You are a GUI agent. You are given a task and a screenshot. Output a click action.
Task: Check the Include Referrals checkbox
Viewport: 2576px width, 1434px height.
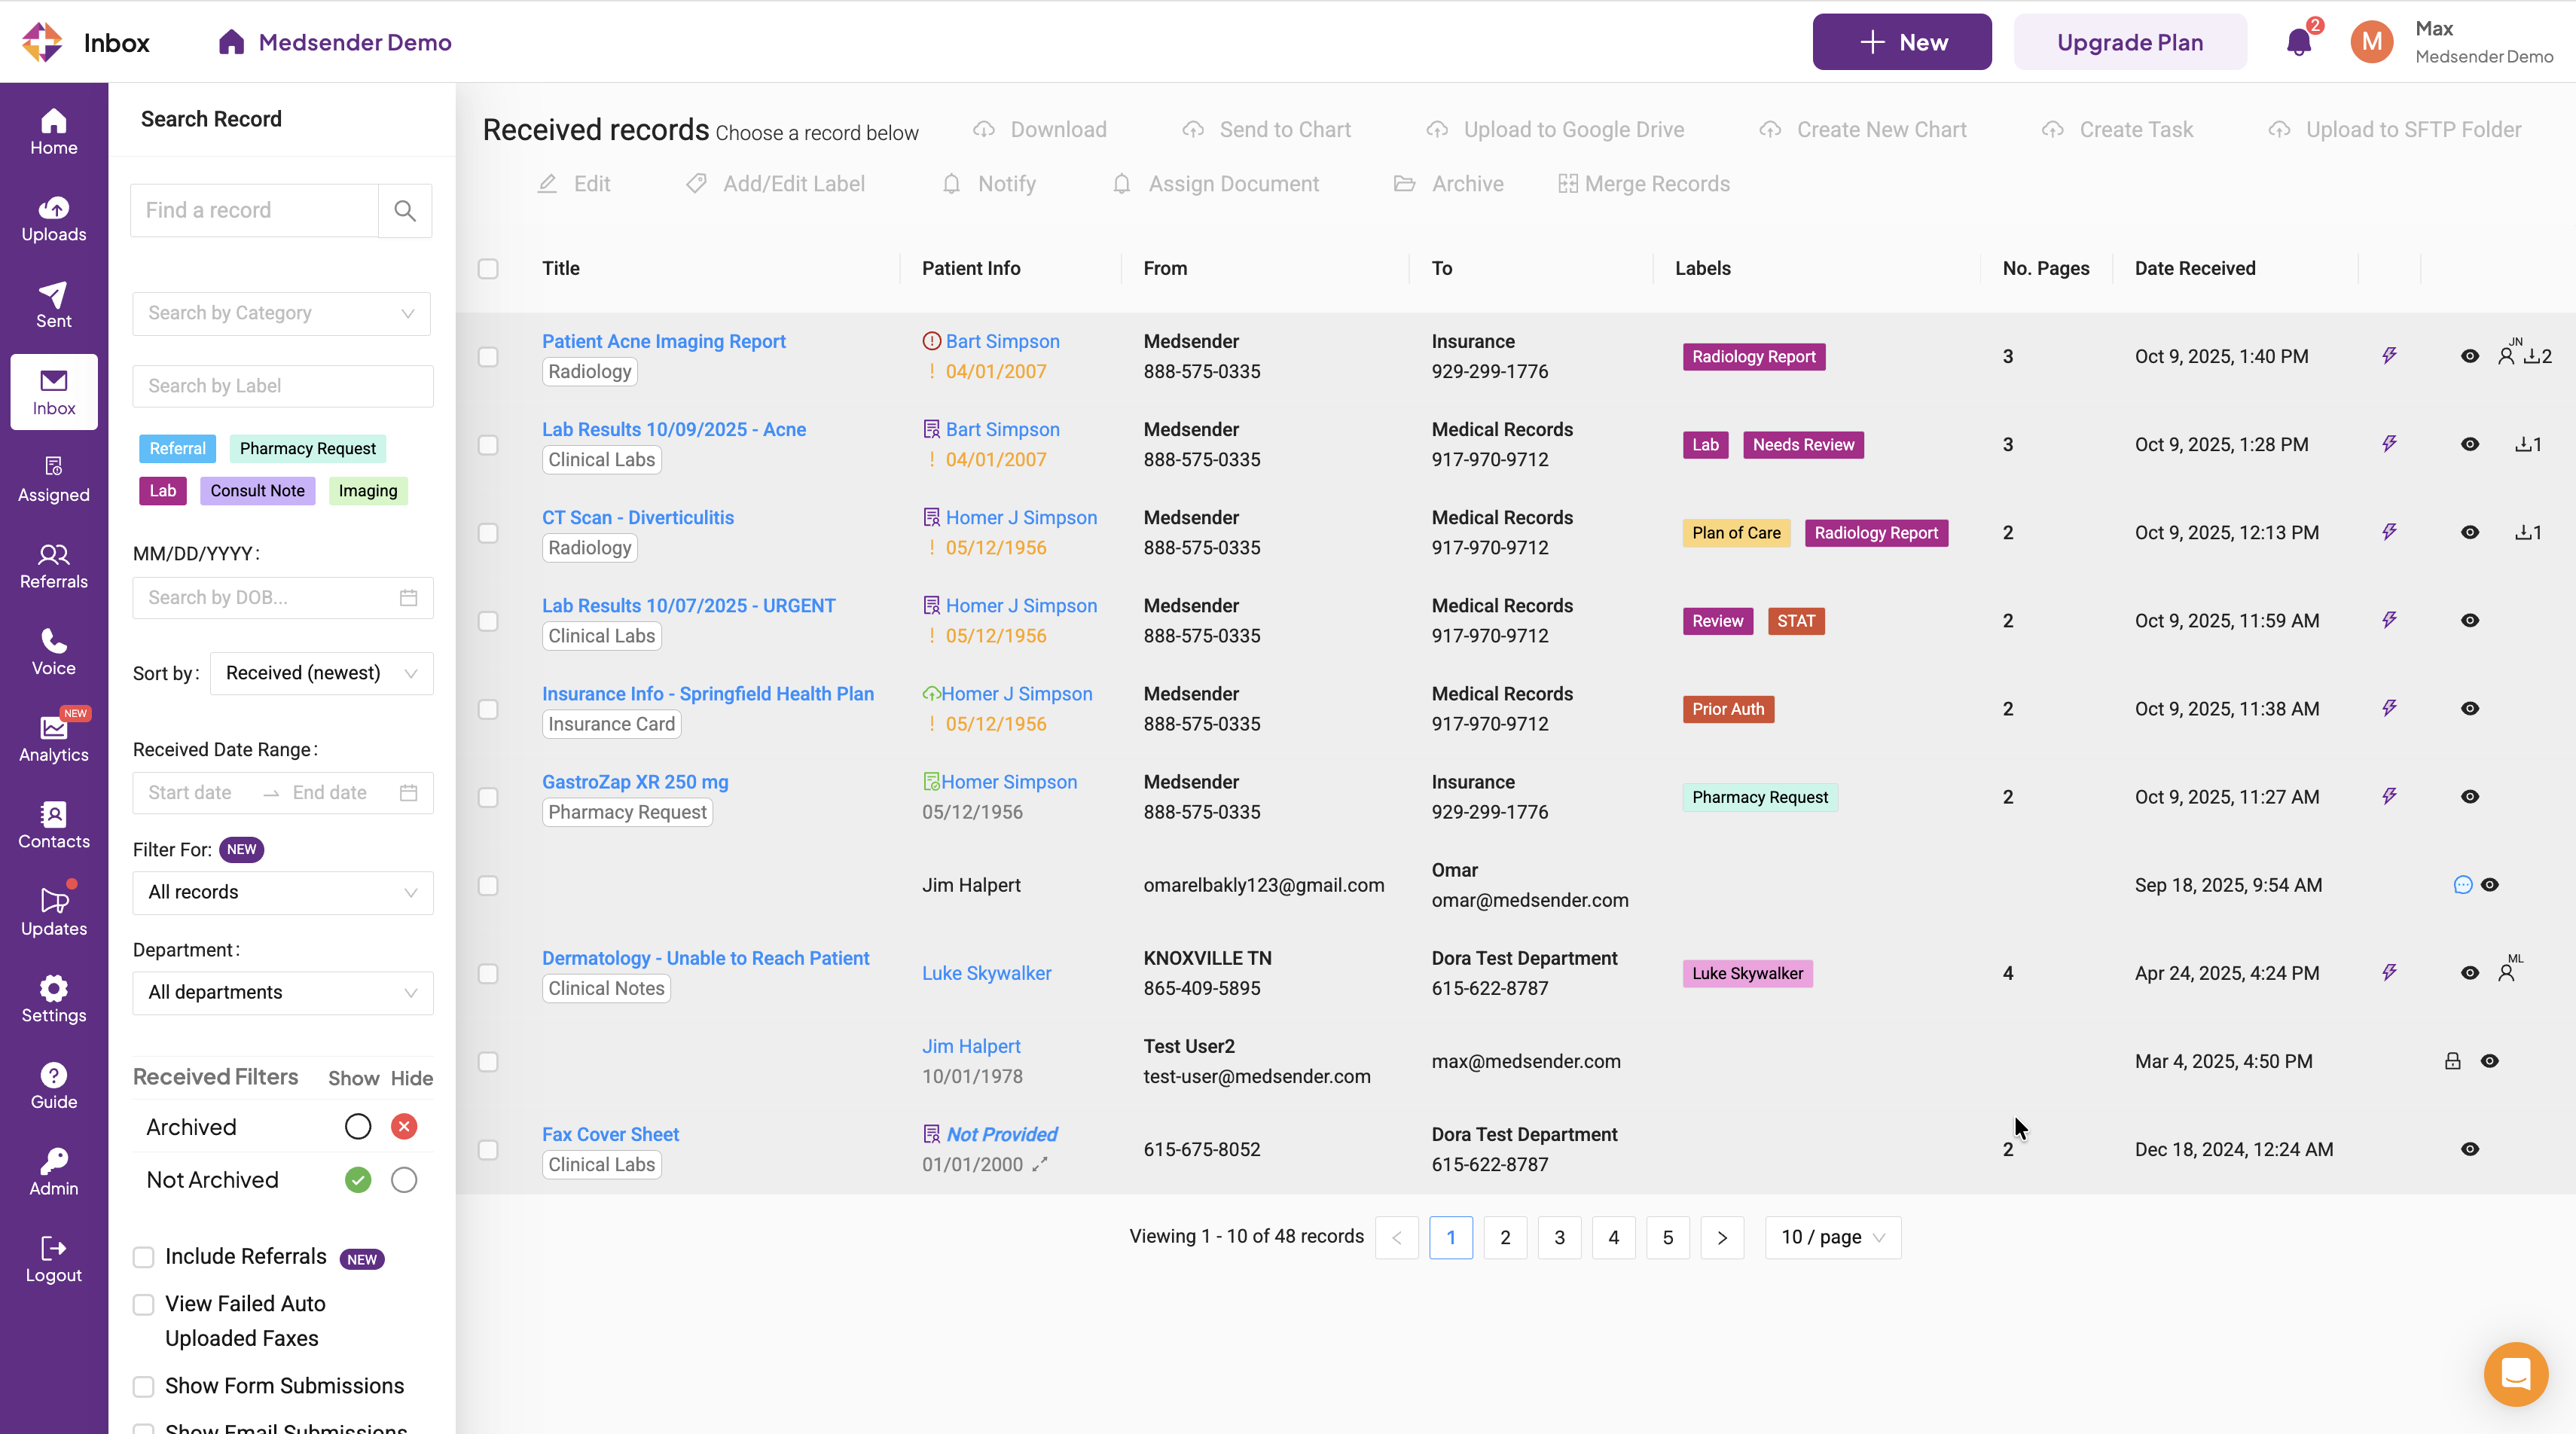point(144,1257)
